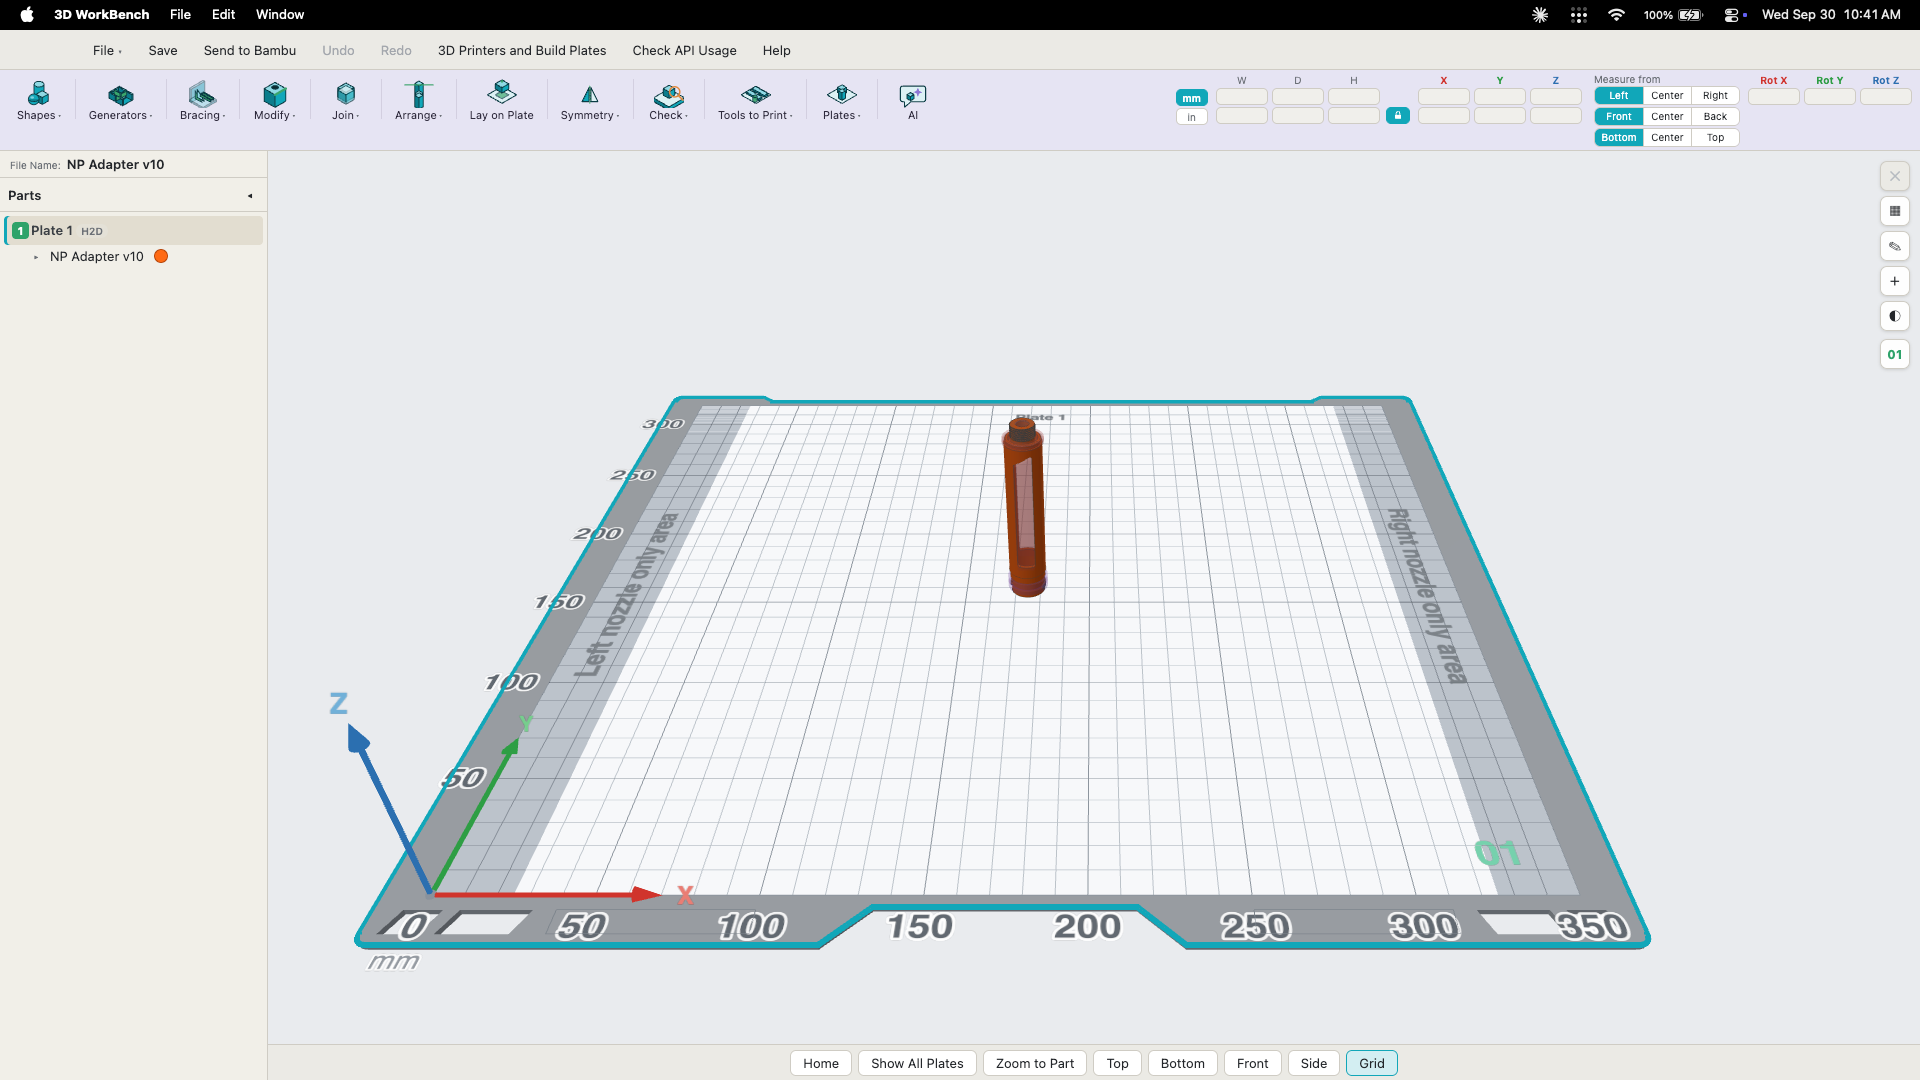
Task: Click the Rot X input field
Action: (x=1774, y=97)
